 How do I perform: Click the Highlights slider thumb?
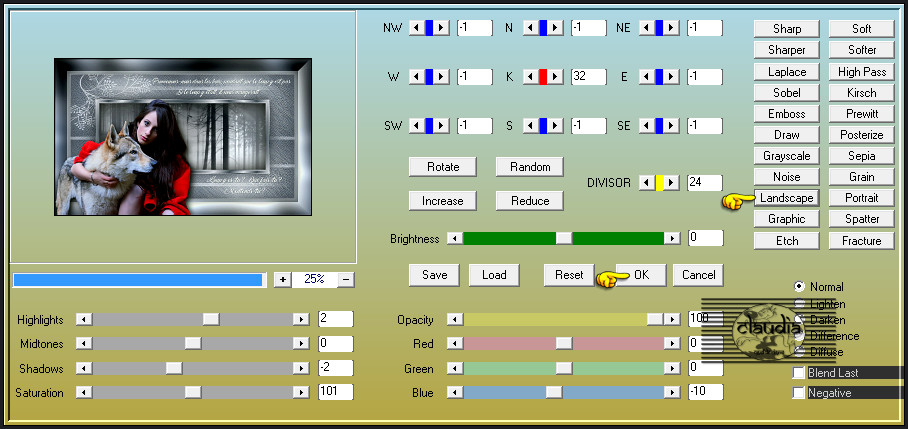point(211,320)
